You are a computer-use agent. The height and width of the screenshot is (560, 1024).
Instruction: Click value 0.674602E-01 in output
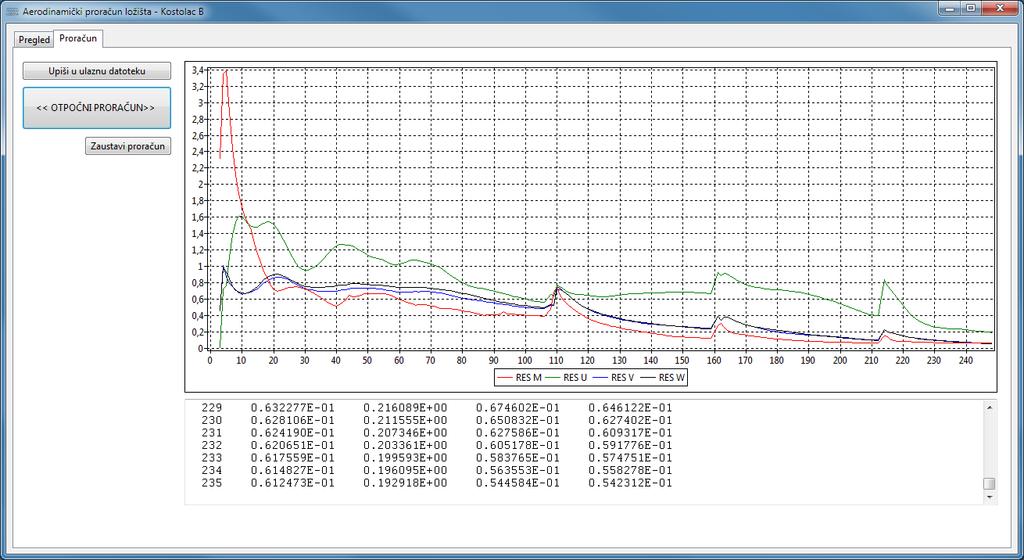[x=518, y=408]
